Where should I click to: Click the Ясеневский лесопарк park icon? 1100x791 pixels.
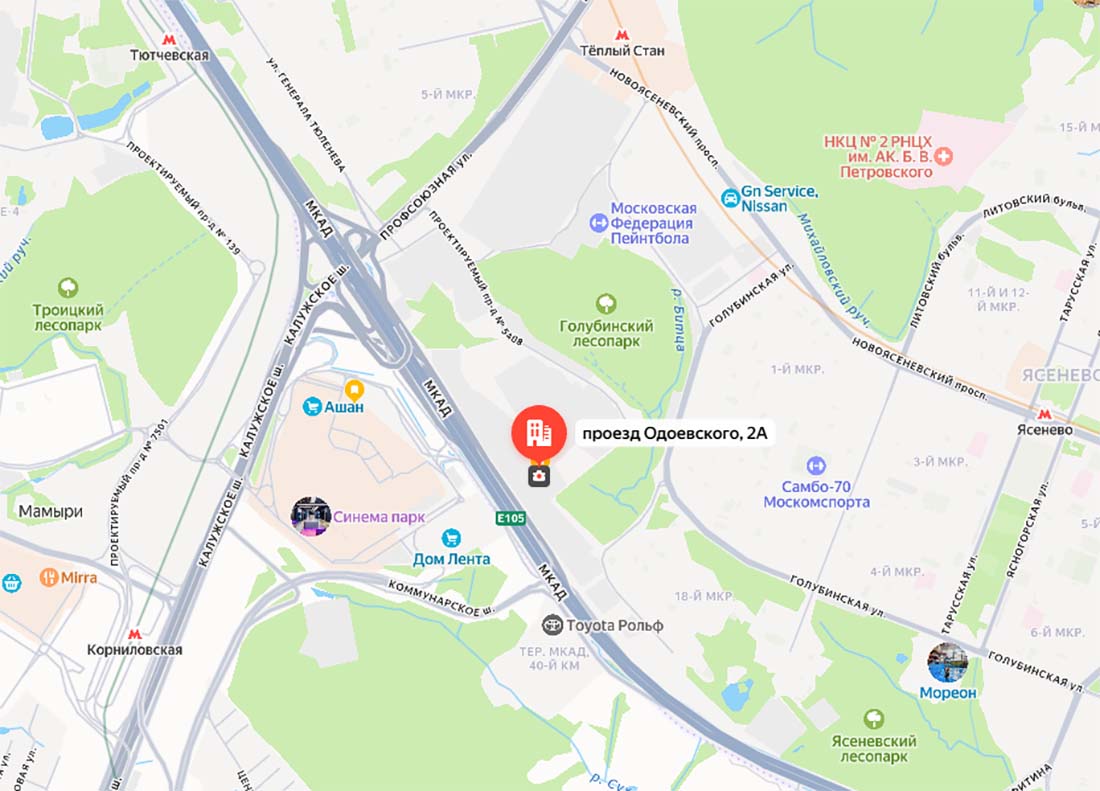[873, 719]
